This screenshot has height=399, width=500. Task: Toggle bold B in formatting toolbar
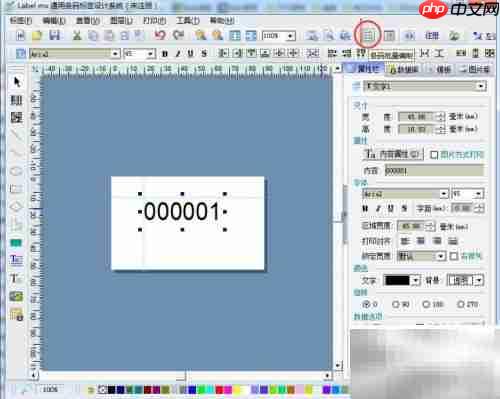(x=164, y=54)
